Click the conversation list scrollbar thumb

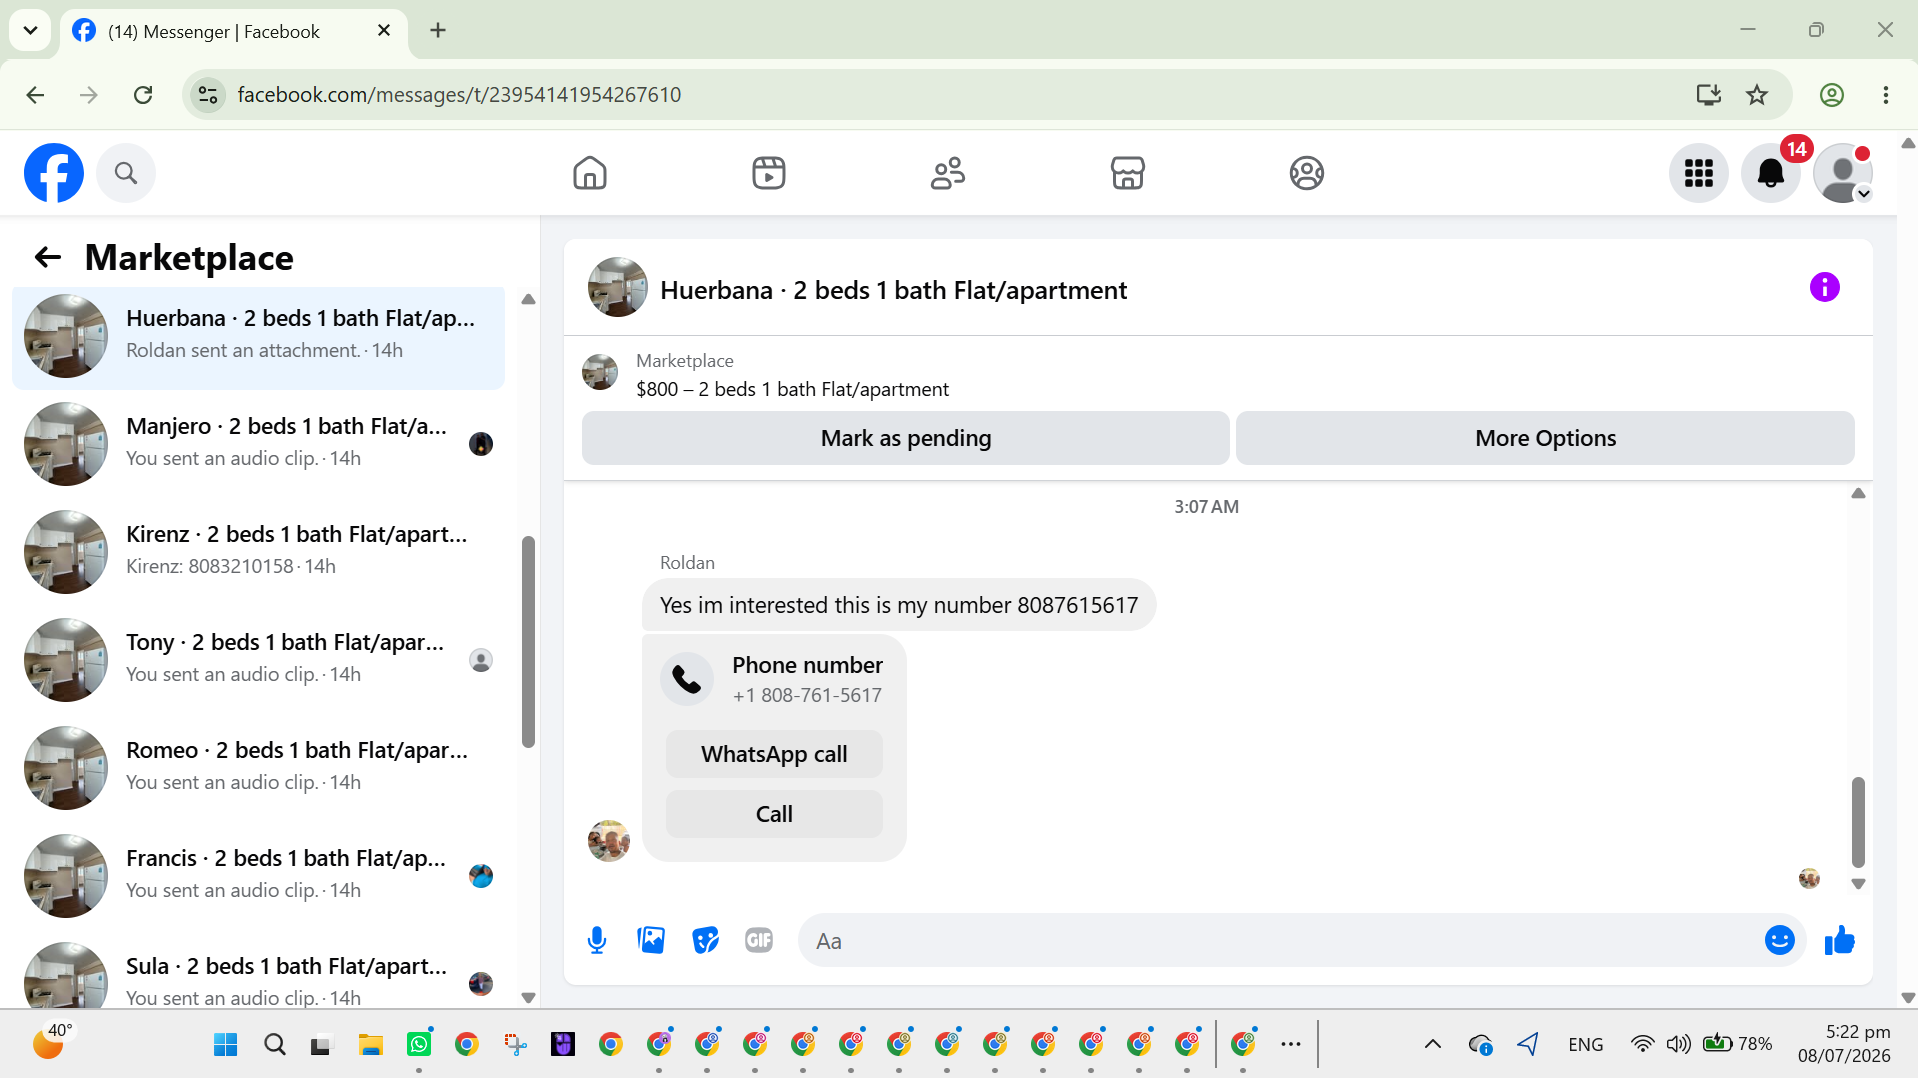pos(528,642)
